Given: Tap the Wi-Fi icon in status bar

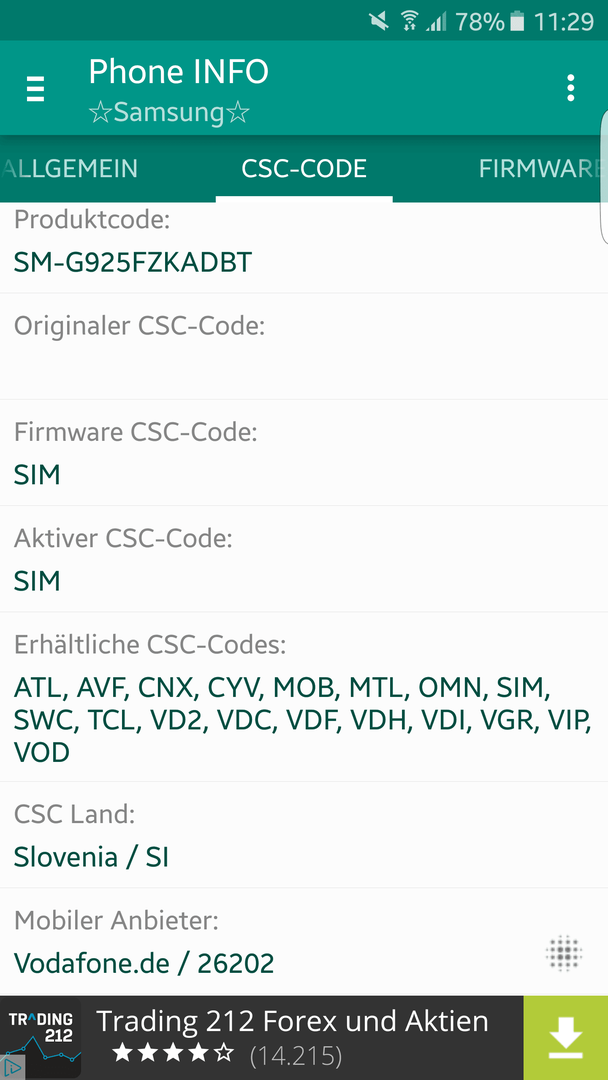Looking at the screenshot, I should [410, 21].
